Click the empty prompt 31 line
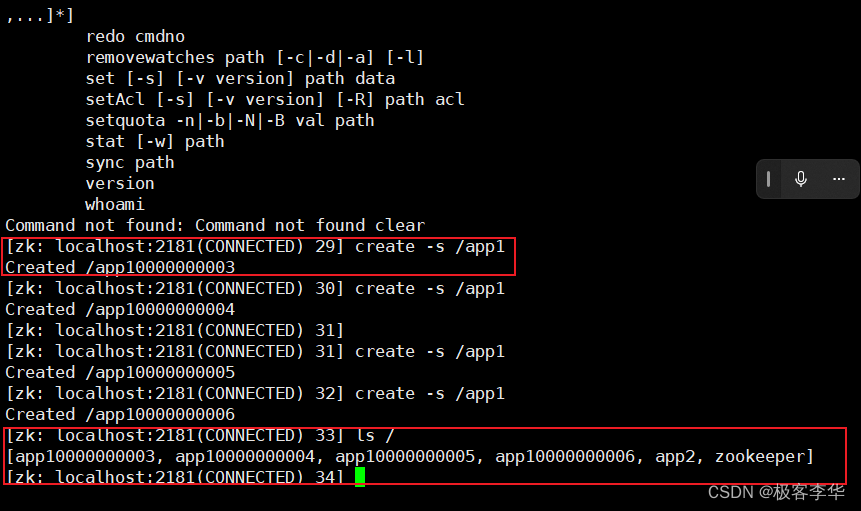861x511 pixels. click(x=175, y=330)
